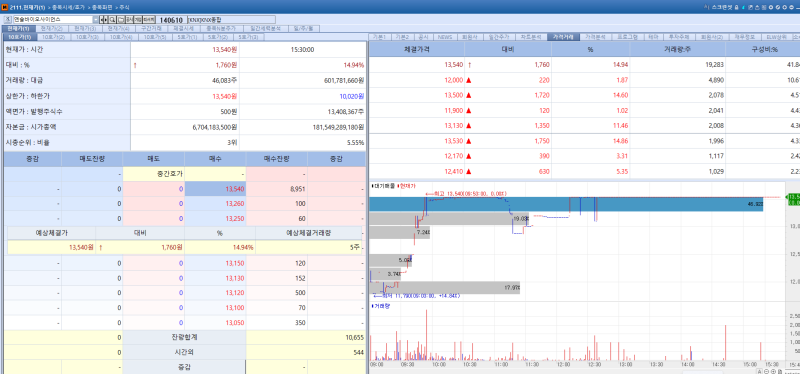Click the 'A' auto-scale icon below the chart
Image resolution: width=800 pixels, height=374 pixels.
(x=759, y=371)
